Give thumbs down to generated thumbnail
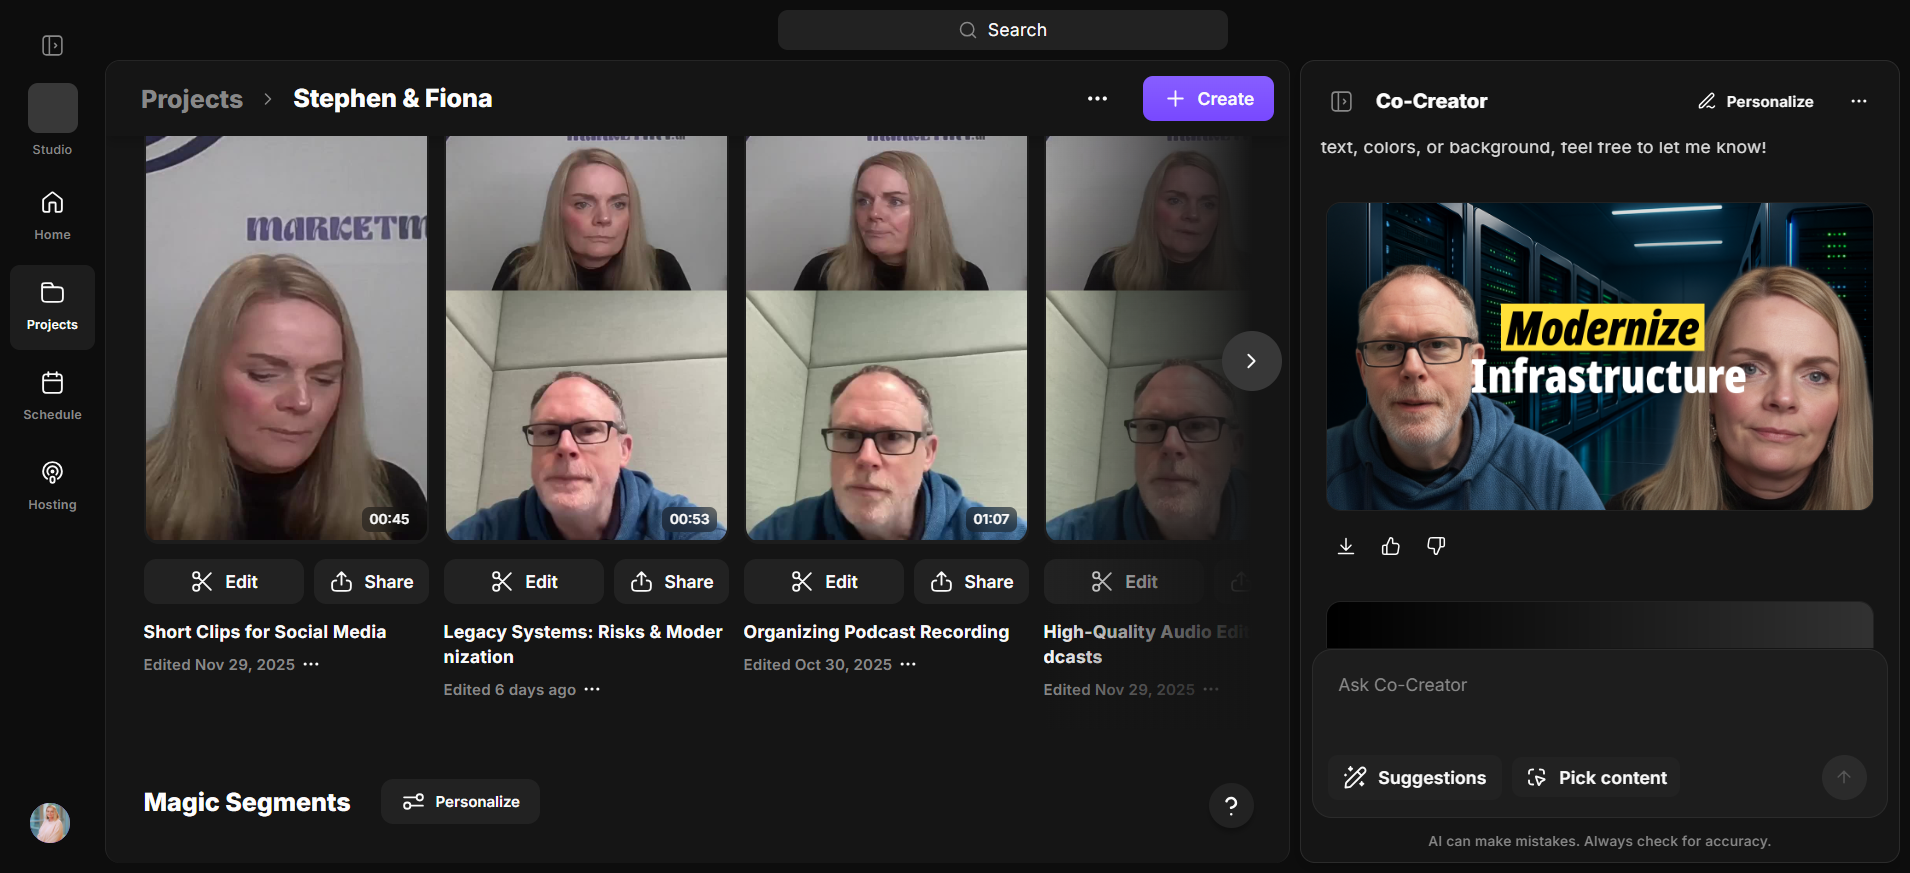The height and width of the screenshot is (873, 1910). point(1436,546)
